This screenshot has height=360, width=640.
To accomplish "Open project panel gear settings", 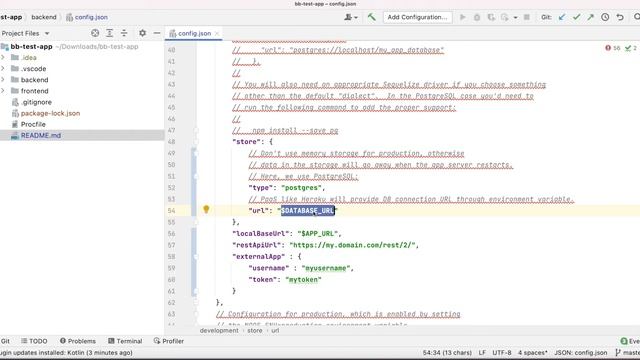I will click(142, 33).
